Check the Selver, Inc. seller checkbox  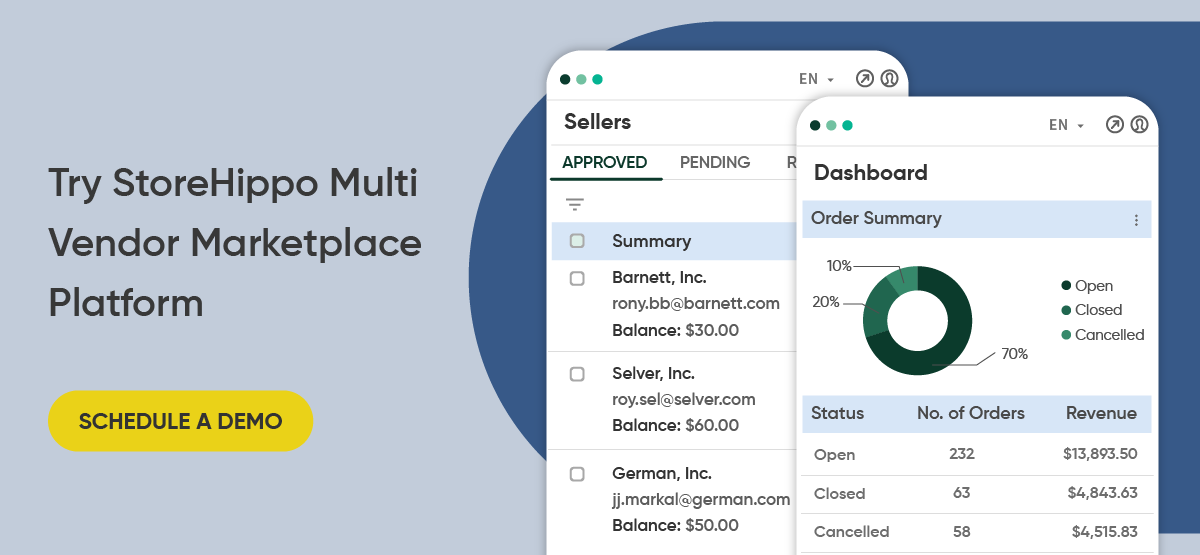tap(577, 374)
